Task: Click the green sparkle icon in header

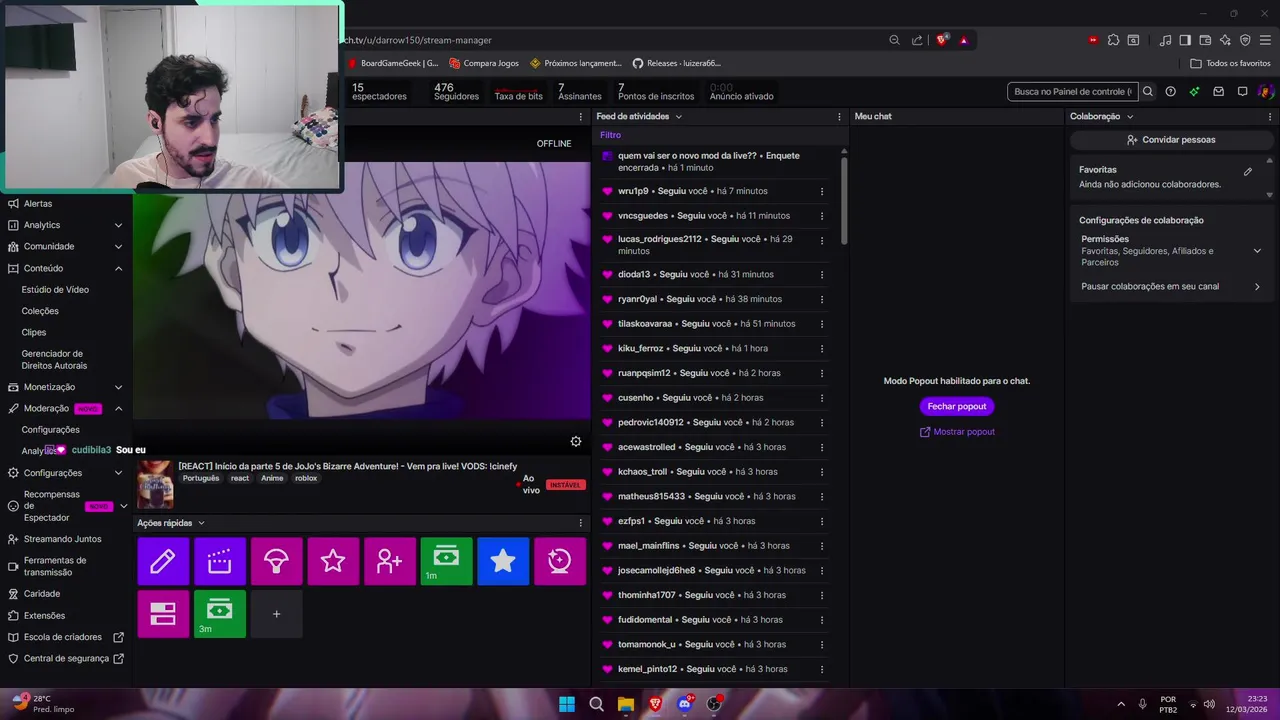Action: (x=1194, y=91)
